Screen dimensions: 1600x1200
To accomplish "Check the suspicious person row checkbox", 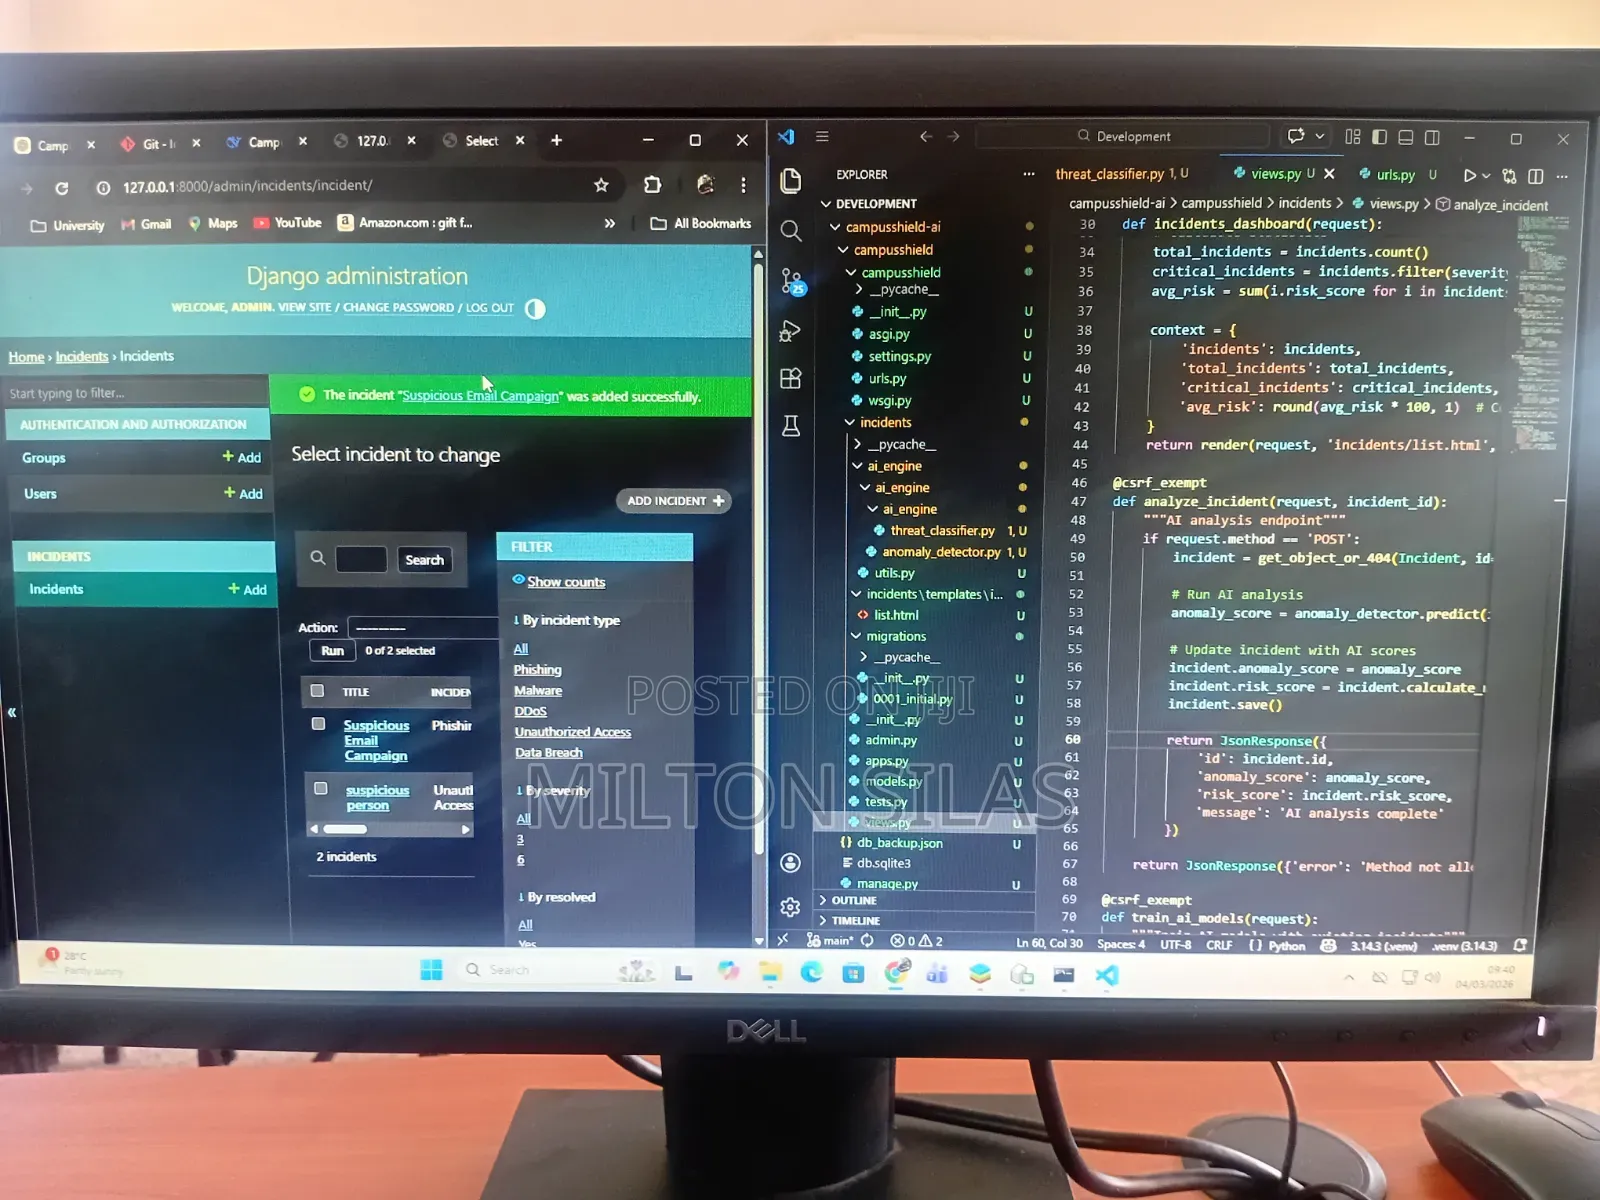I will pos(320,789).
